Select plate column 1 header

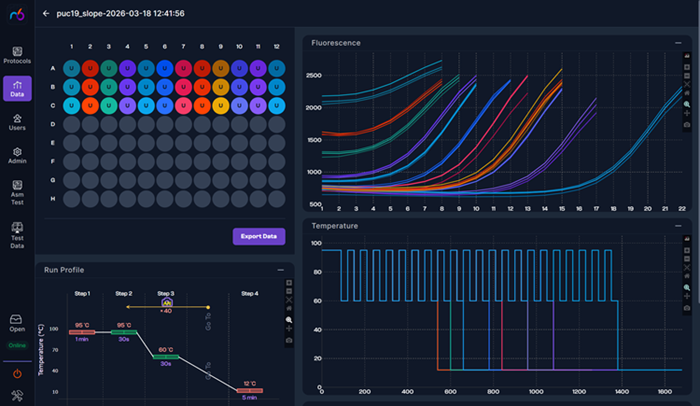tap(71, 46)
